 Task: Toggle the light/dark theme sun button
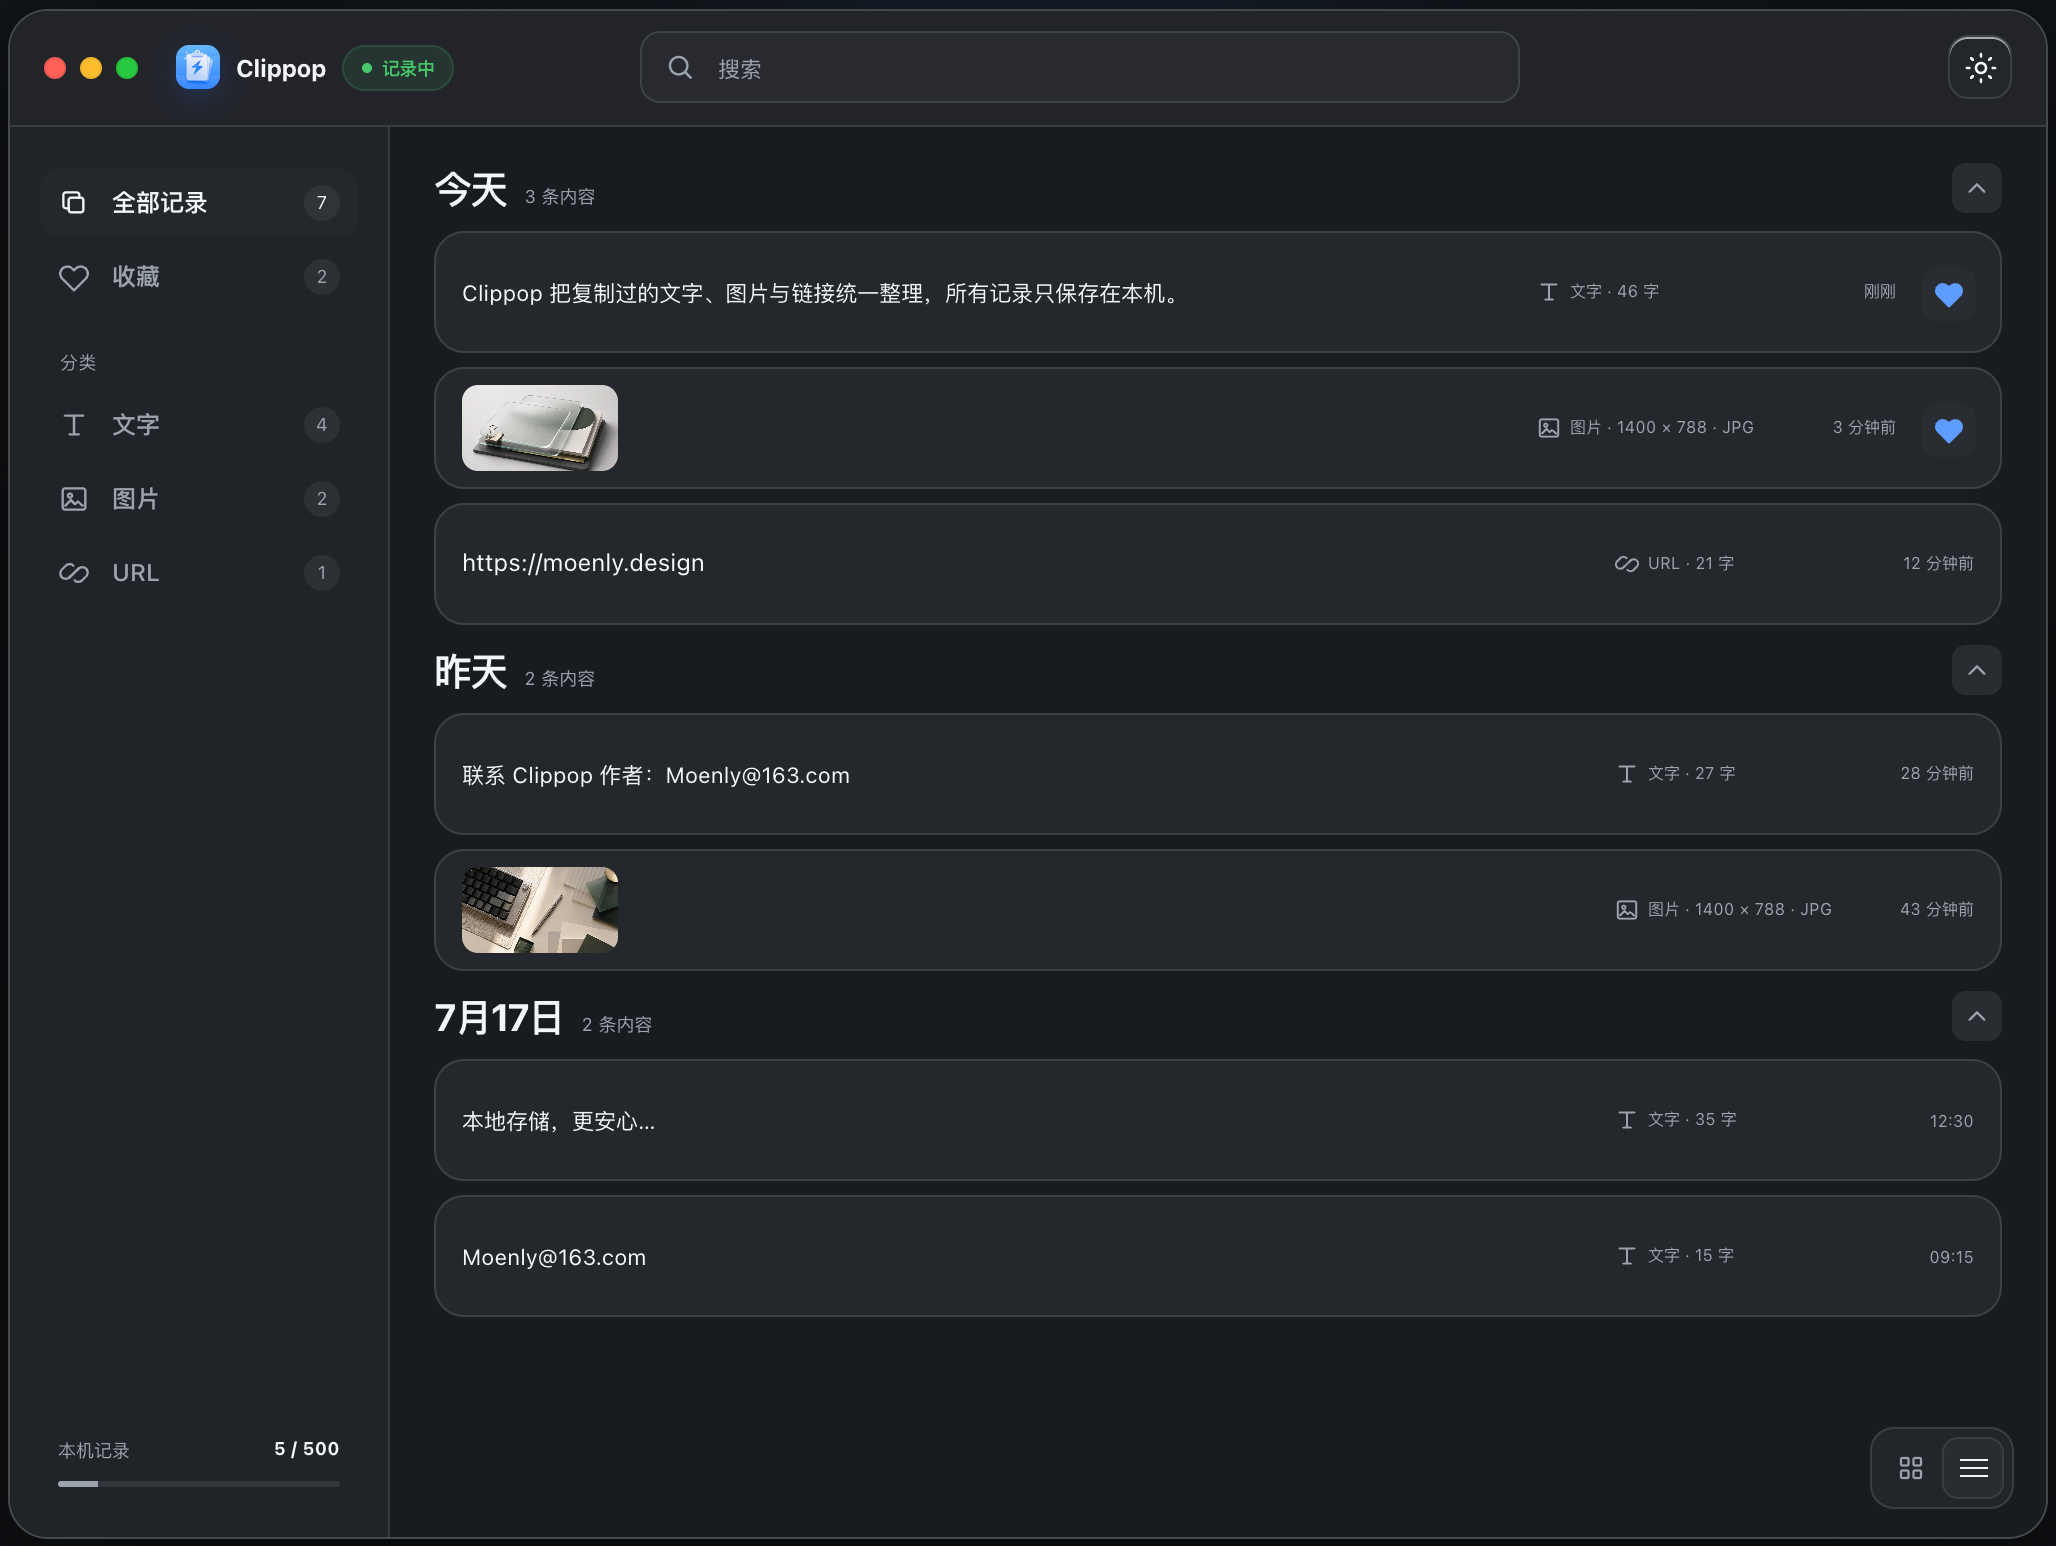tap(1980, 68)
